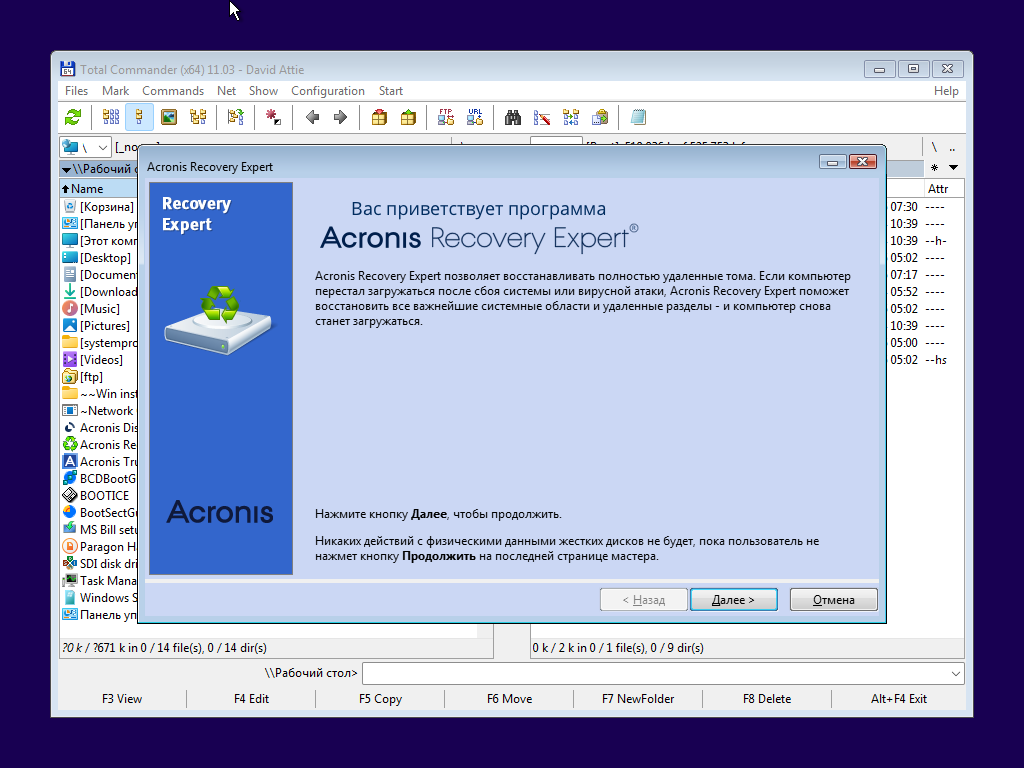Open the Notepad toolbar icon
Image resolution: width=1024 pixels, height=768 pixels.
point(638,118)
